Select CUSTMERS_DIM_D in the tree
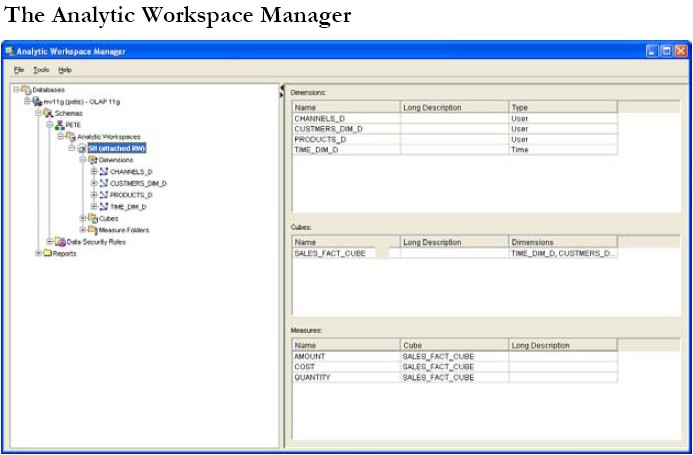Screen dimensions: 693x455 (x=138, y=183)
